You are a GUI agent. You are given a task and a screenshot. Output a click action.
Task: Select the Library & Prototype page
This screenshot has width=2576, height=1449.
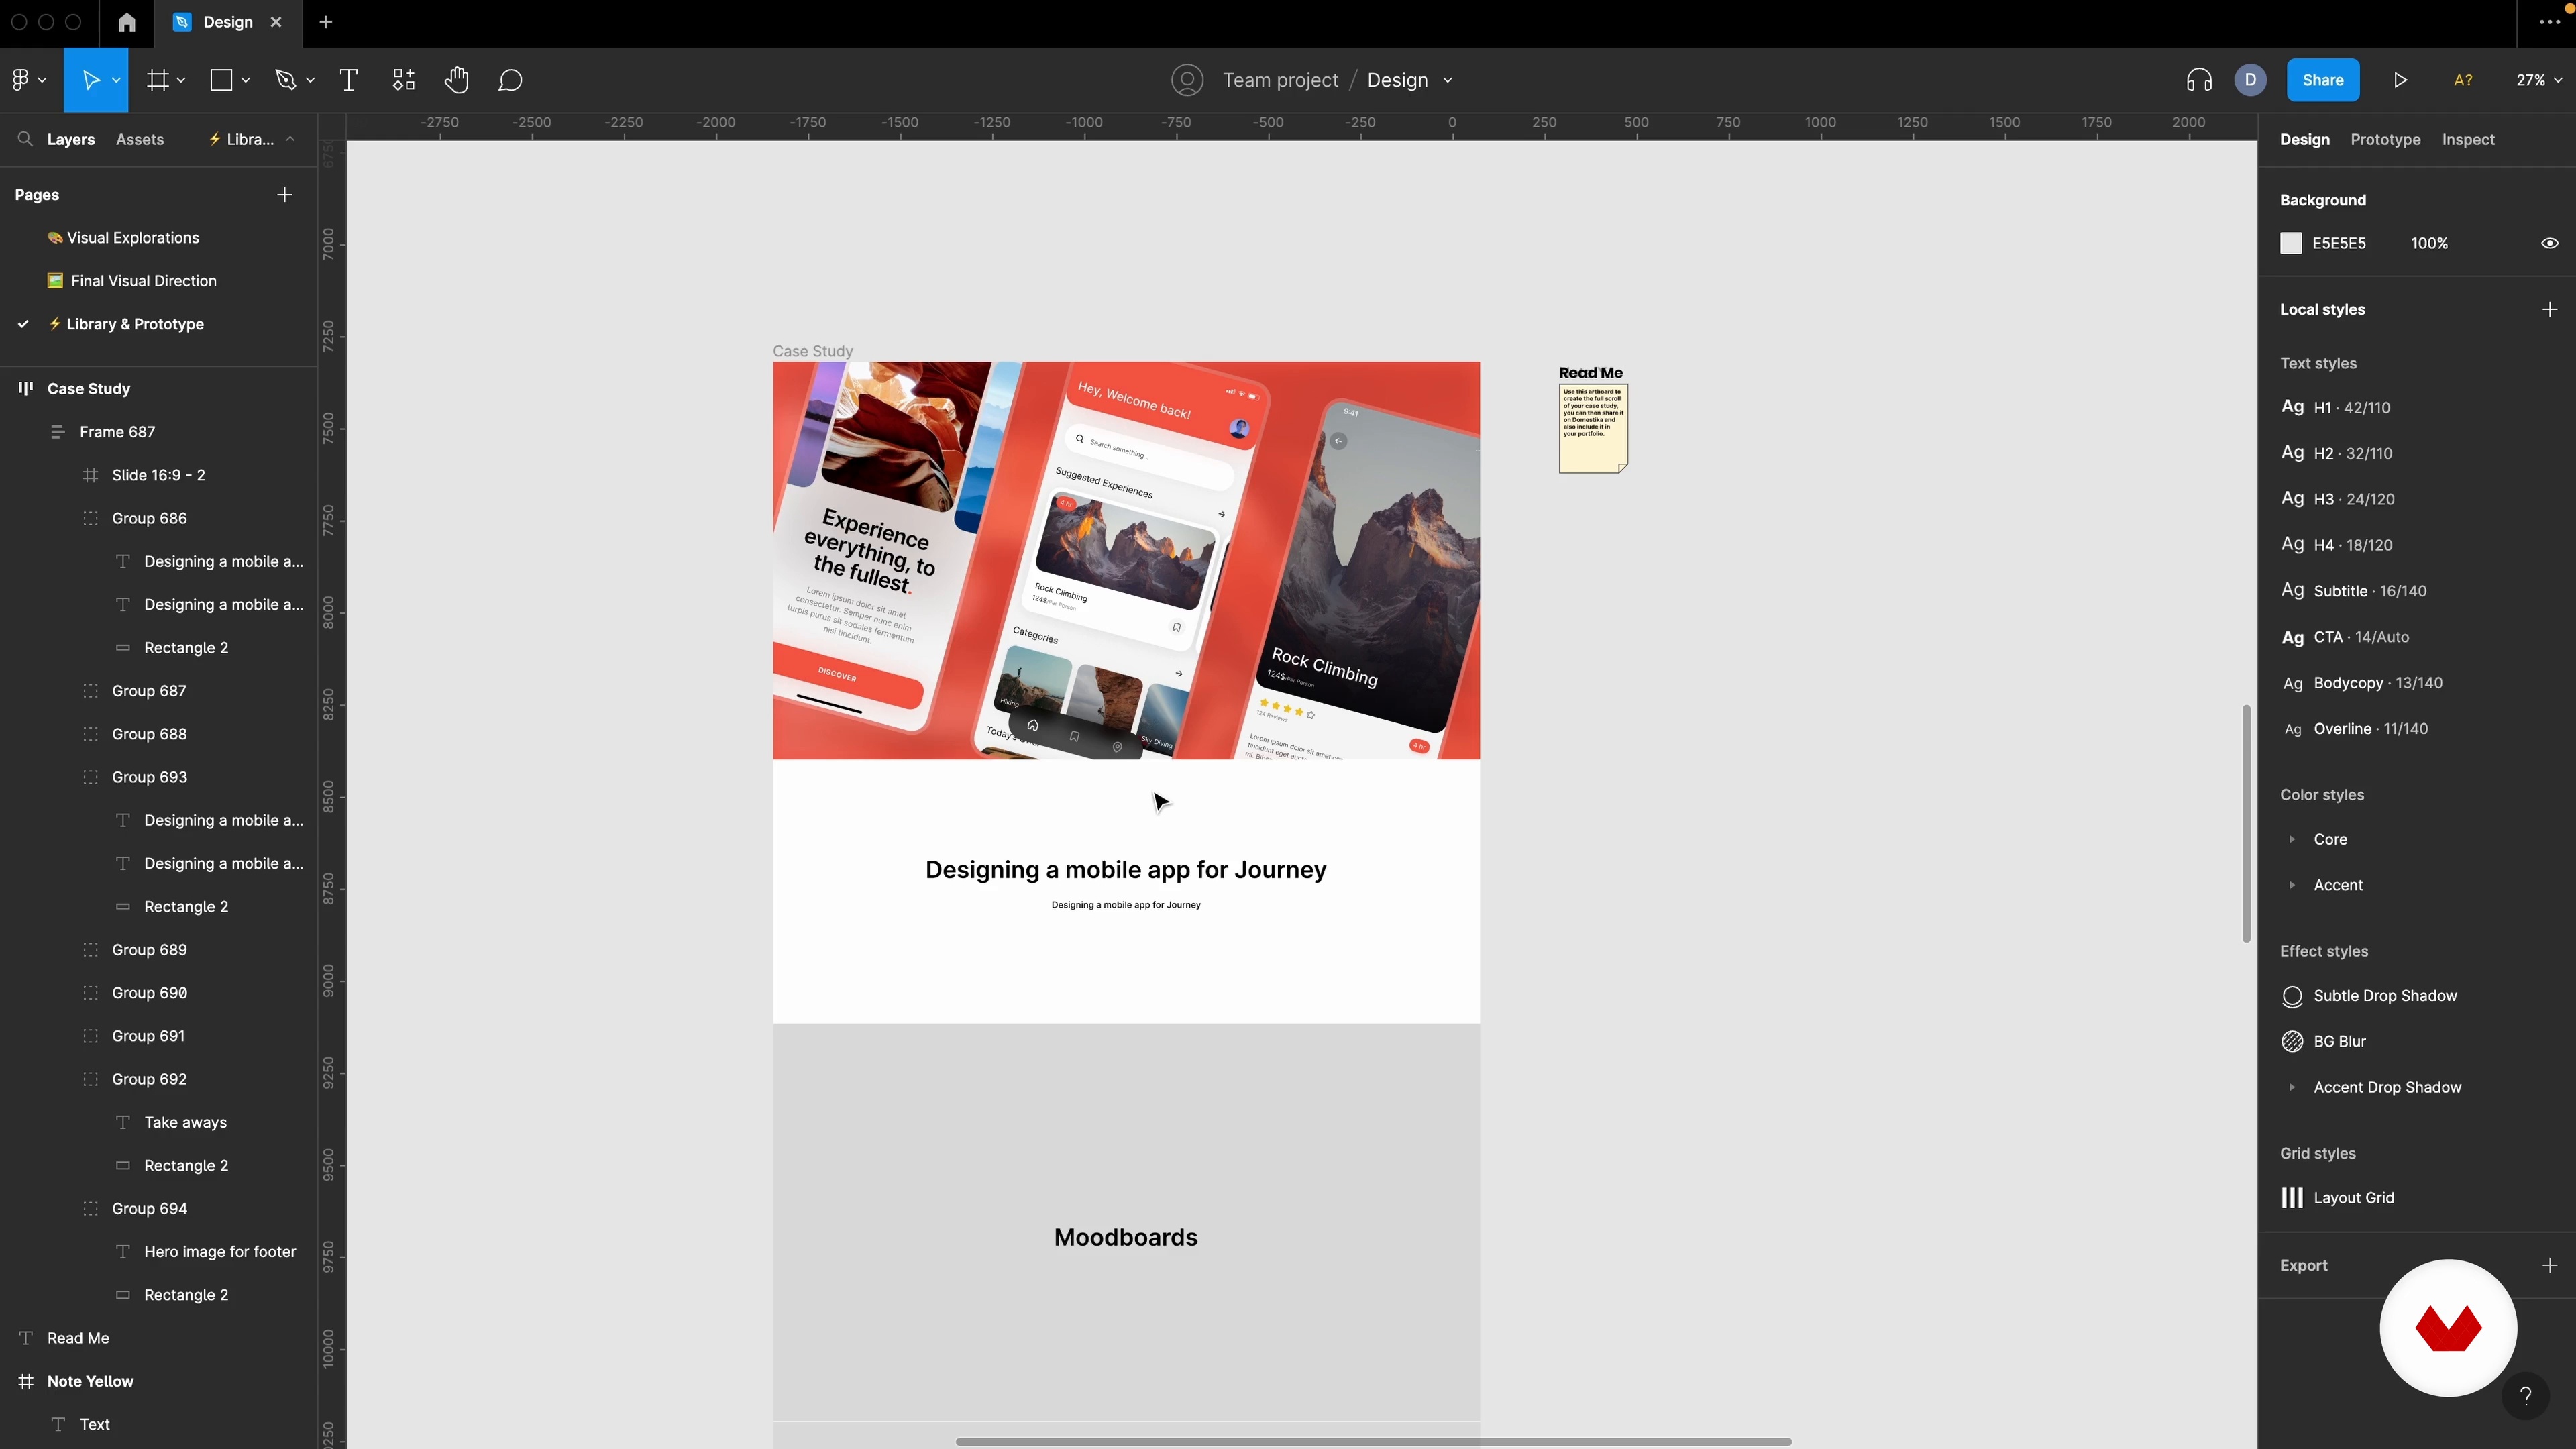point(135,324)
